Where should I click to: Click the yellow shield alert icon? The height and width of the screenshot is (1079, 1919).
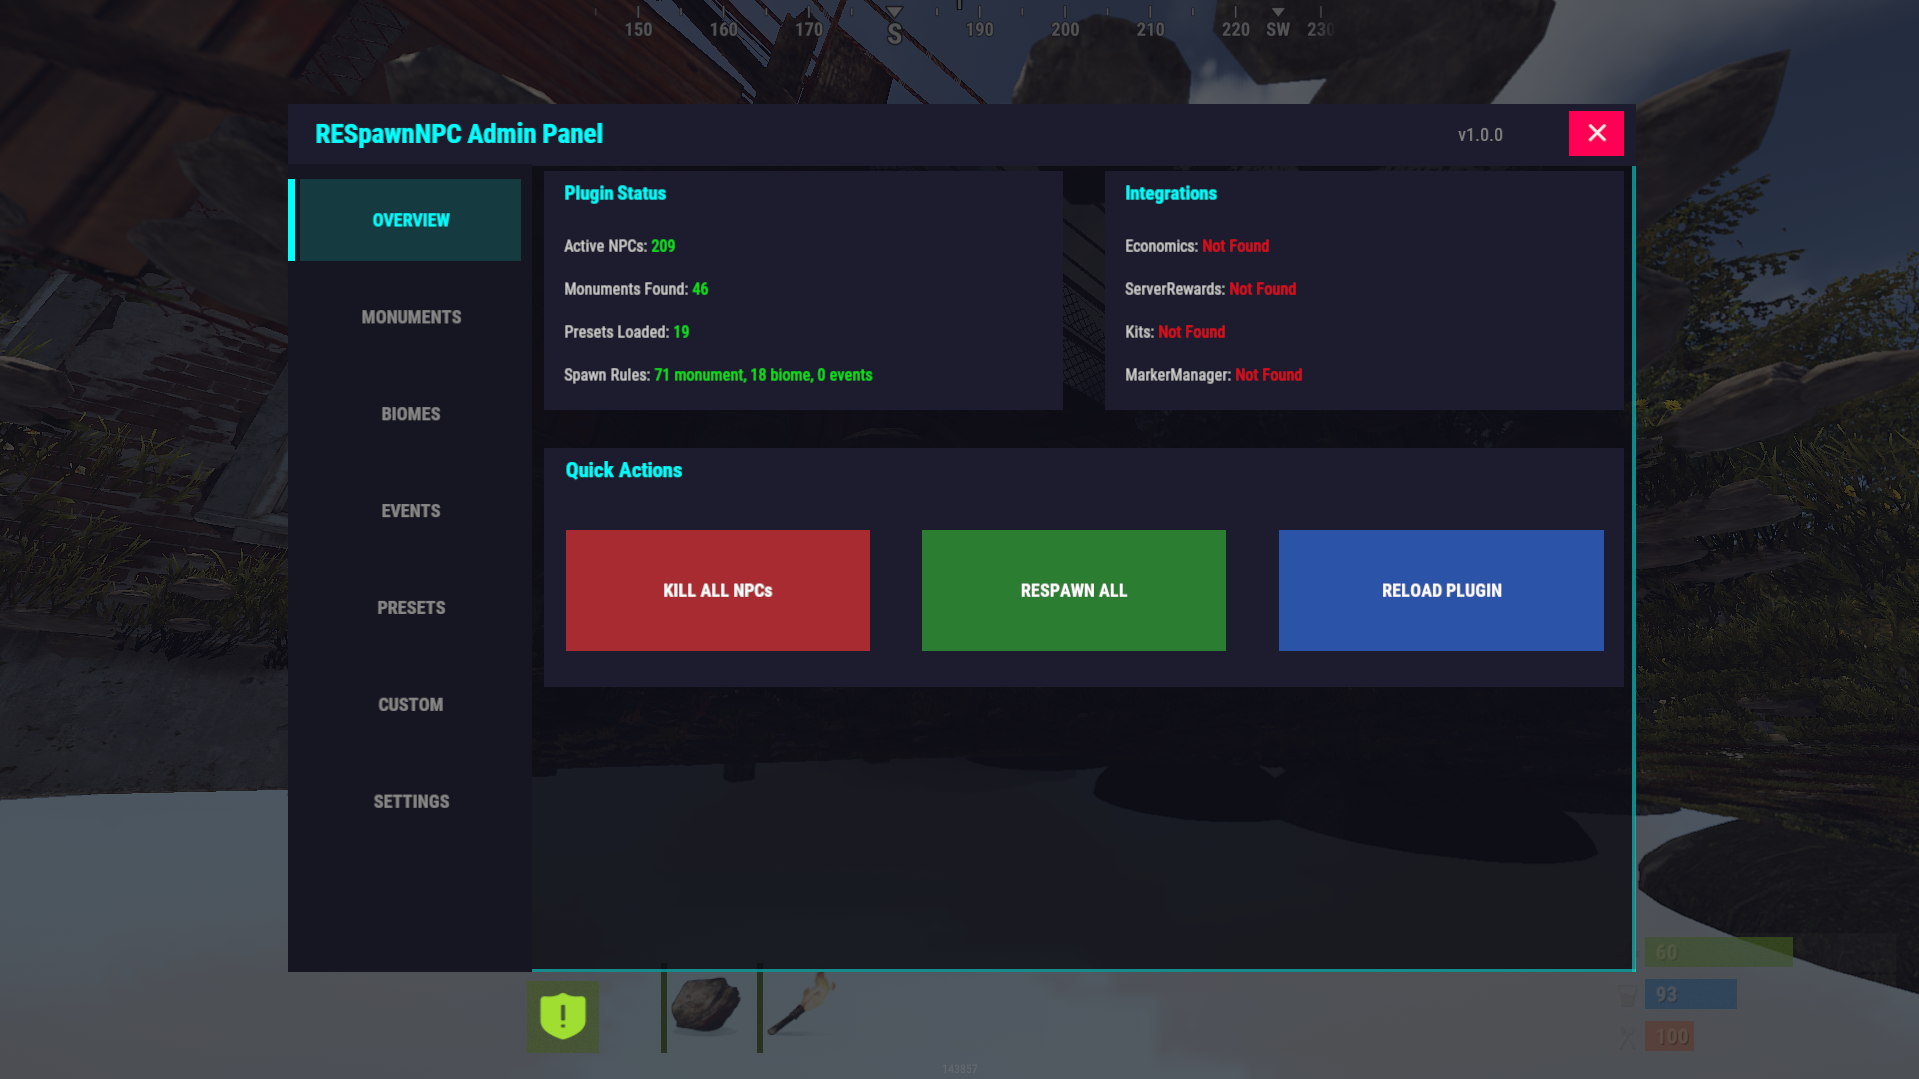pyautogui.click(x=563, y=1016)
